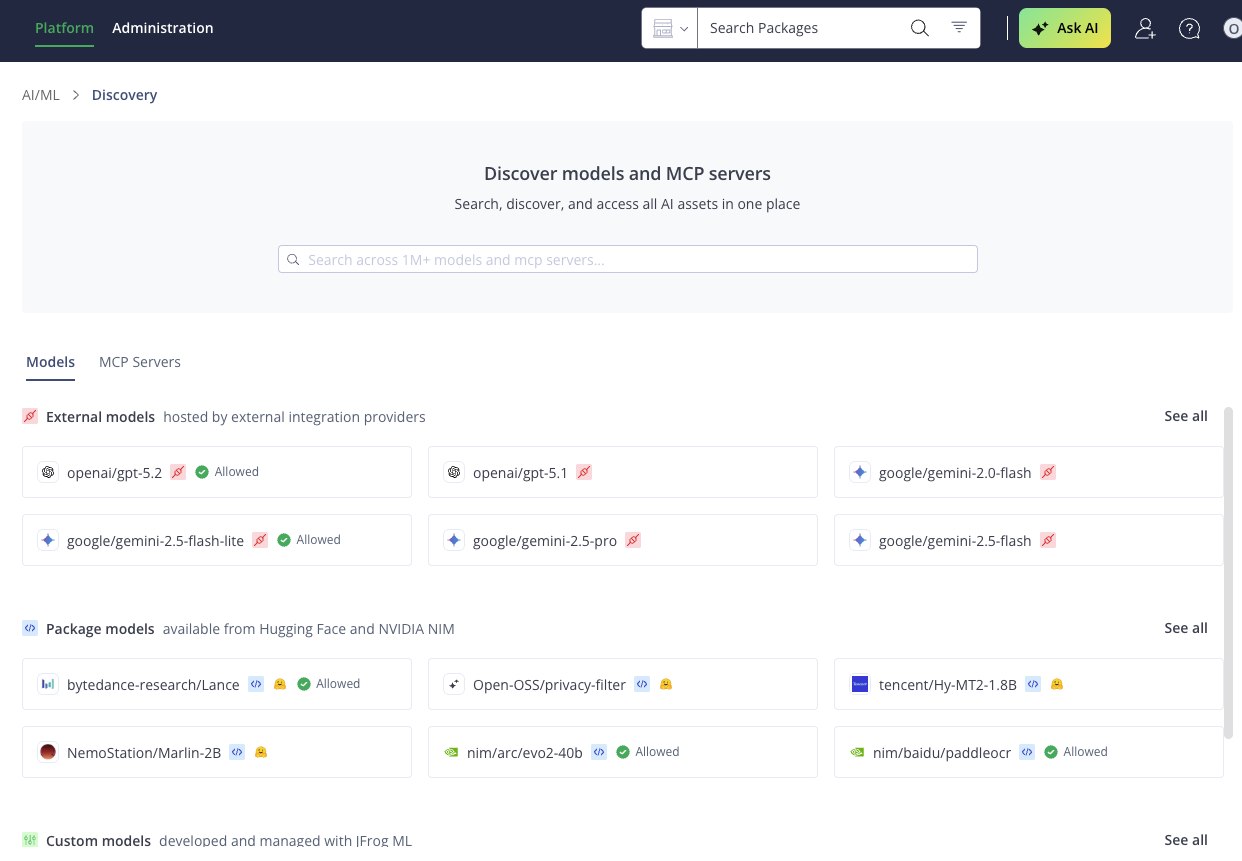Click the search magnifier icon in top bar
Image resolution: width=1242 pixels, height=861 pixels.
[919, 28]
